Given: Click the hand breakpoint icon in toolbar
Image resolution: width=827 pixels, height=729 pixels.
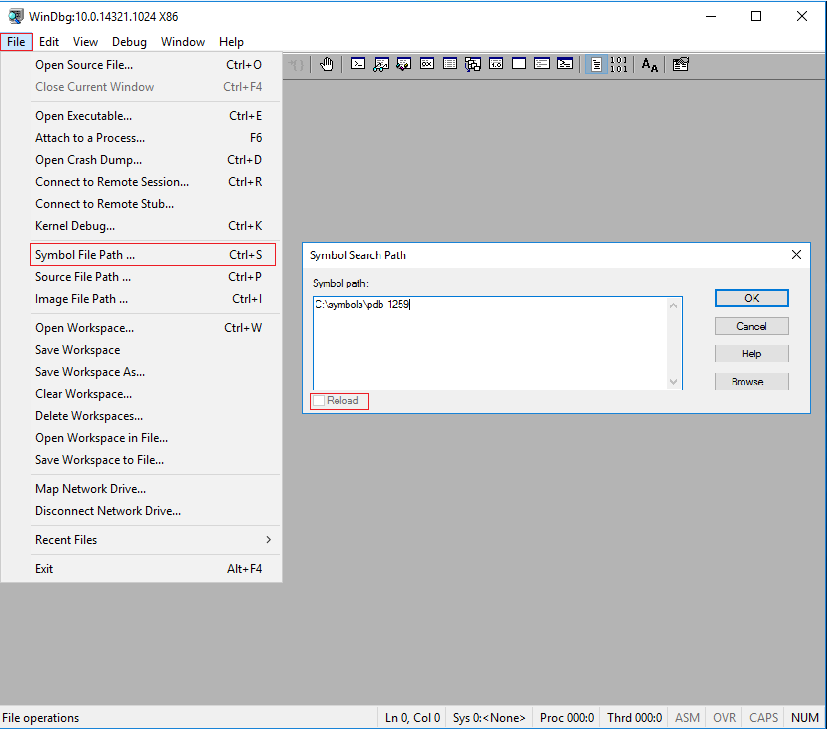Looking at the screenshot, I should point(327,64).
